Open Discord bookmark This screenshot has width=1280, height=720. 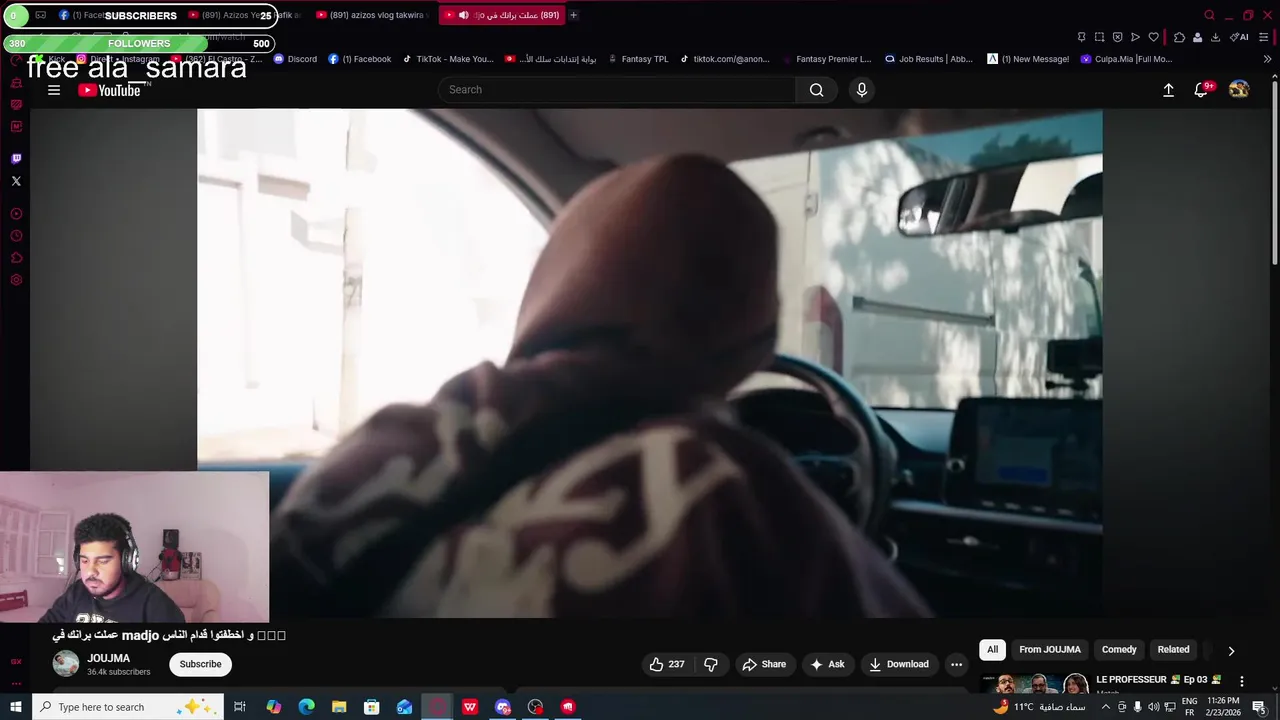click(x=295, y=59)
